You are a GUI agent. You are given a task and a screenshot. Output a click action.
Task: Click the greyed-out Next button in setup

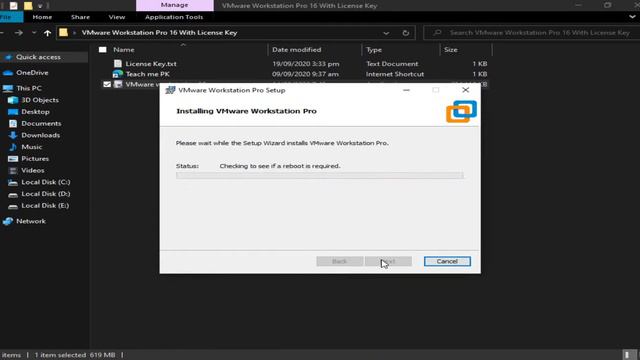(x=388, y=261)
